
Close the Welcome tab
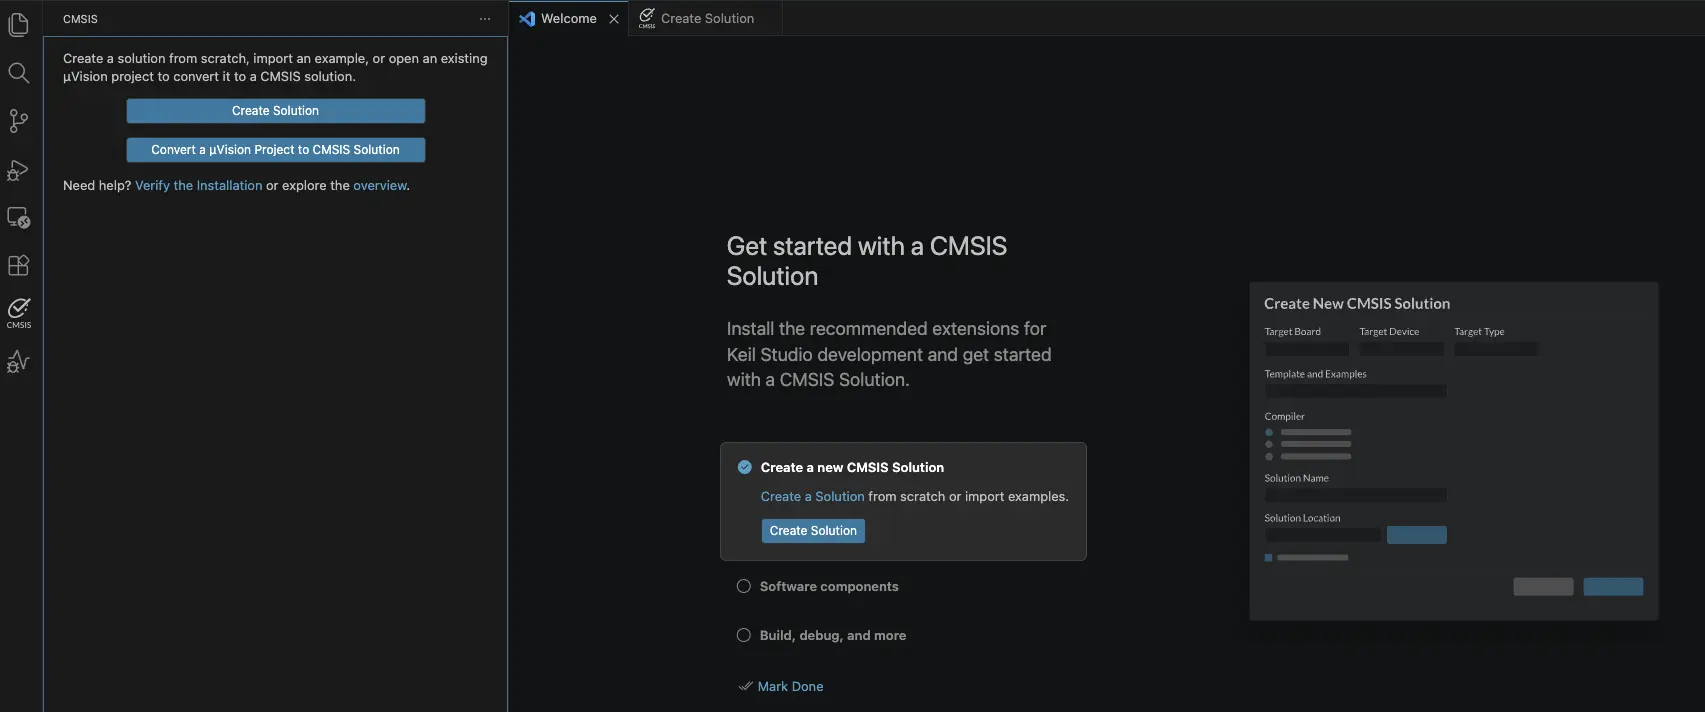[614, 19]
